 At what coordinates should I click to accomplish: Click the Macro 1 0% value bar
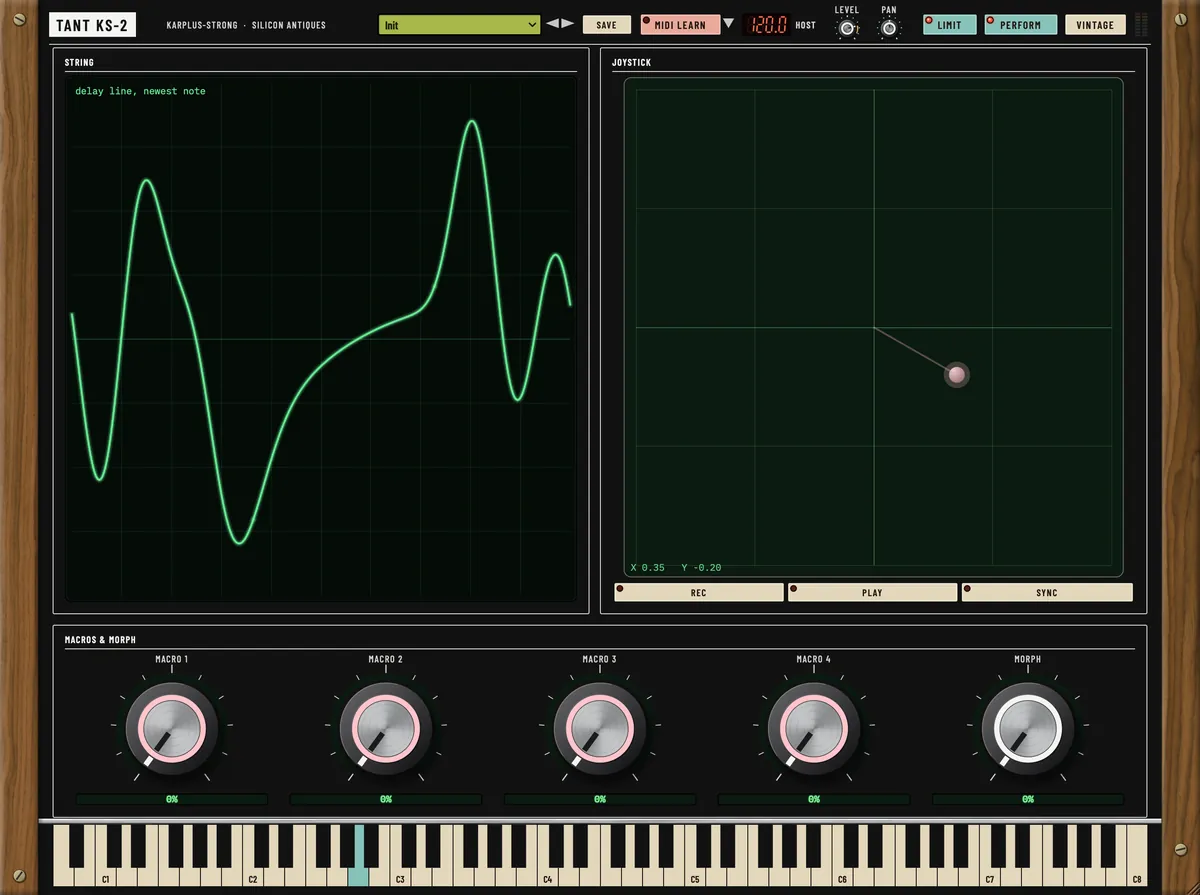[x=172, y=800]
